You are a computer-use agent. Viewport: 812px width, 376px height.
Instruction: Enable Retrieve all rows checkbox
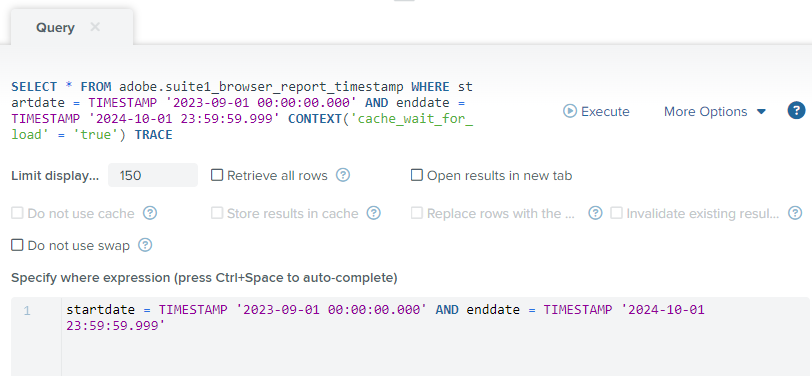[x=217, y=176]
